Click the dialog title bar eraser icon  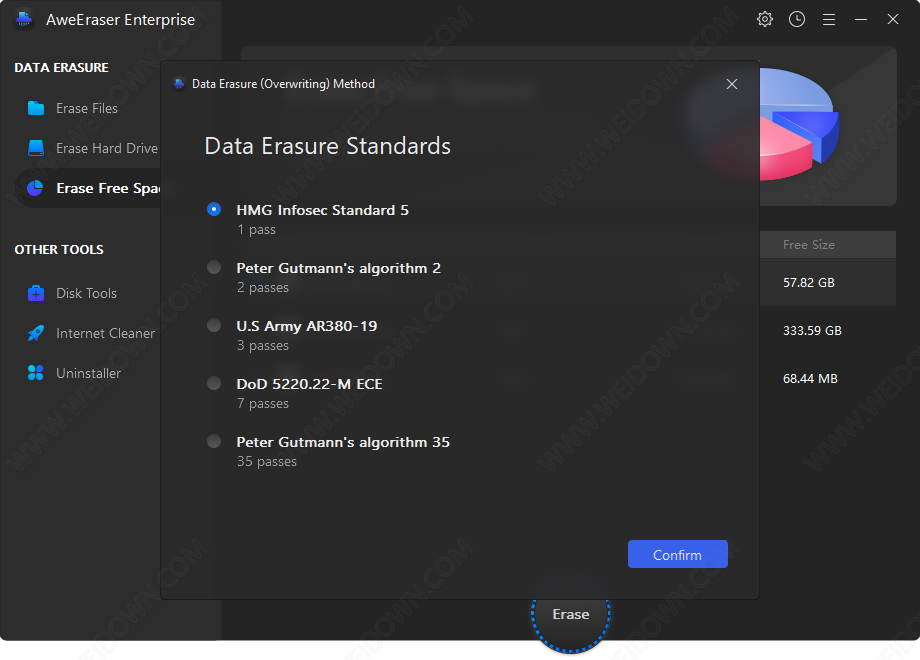(x=179, y=84)
